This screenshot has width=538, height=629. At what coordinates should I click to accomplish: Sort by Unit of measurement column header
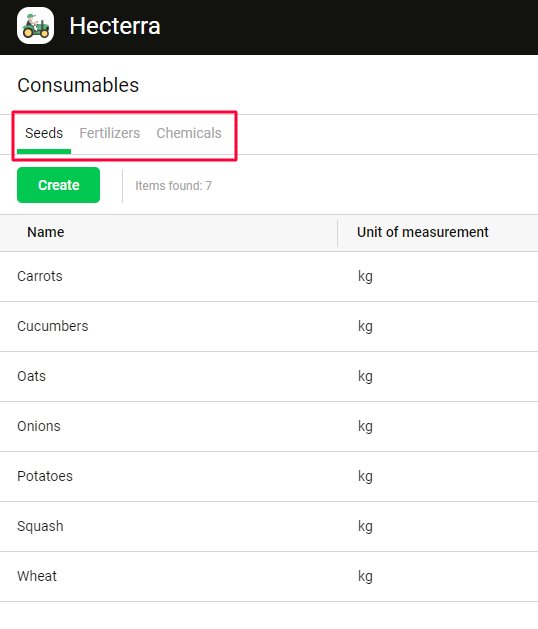click(423, 232)
